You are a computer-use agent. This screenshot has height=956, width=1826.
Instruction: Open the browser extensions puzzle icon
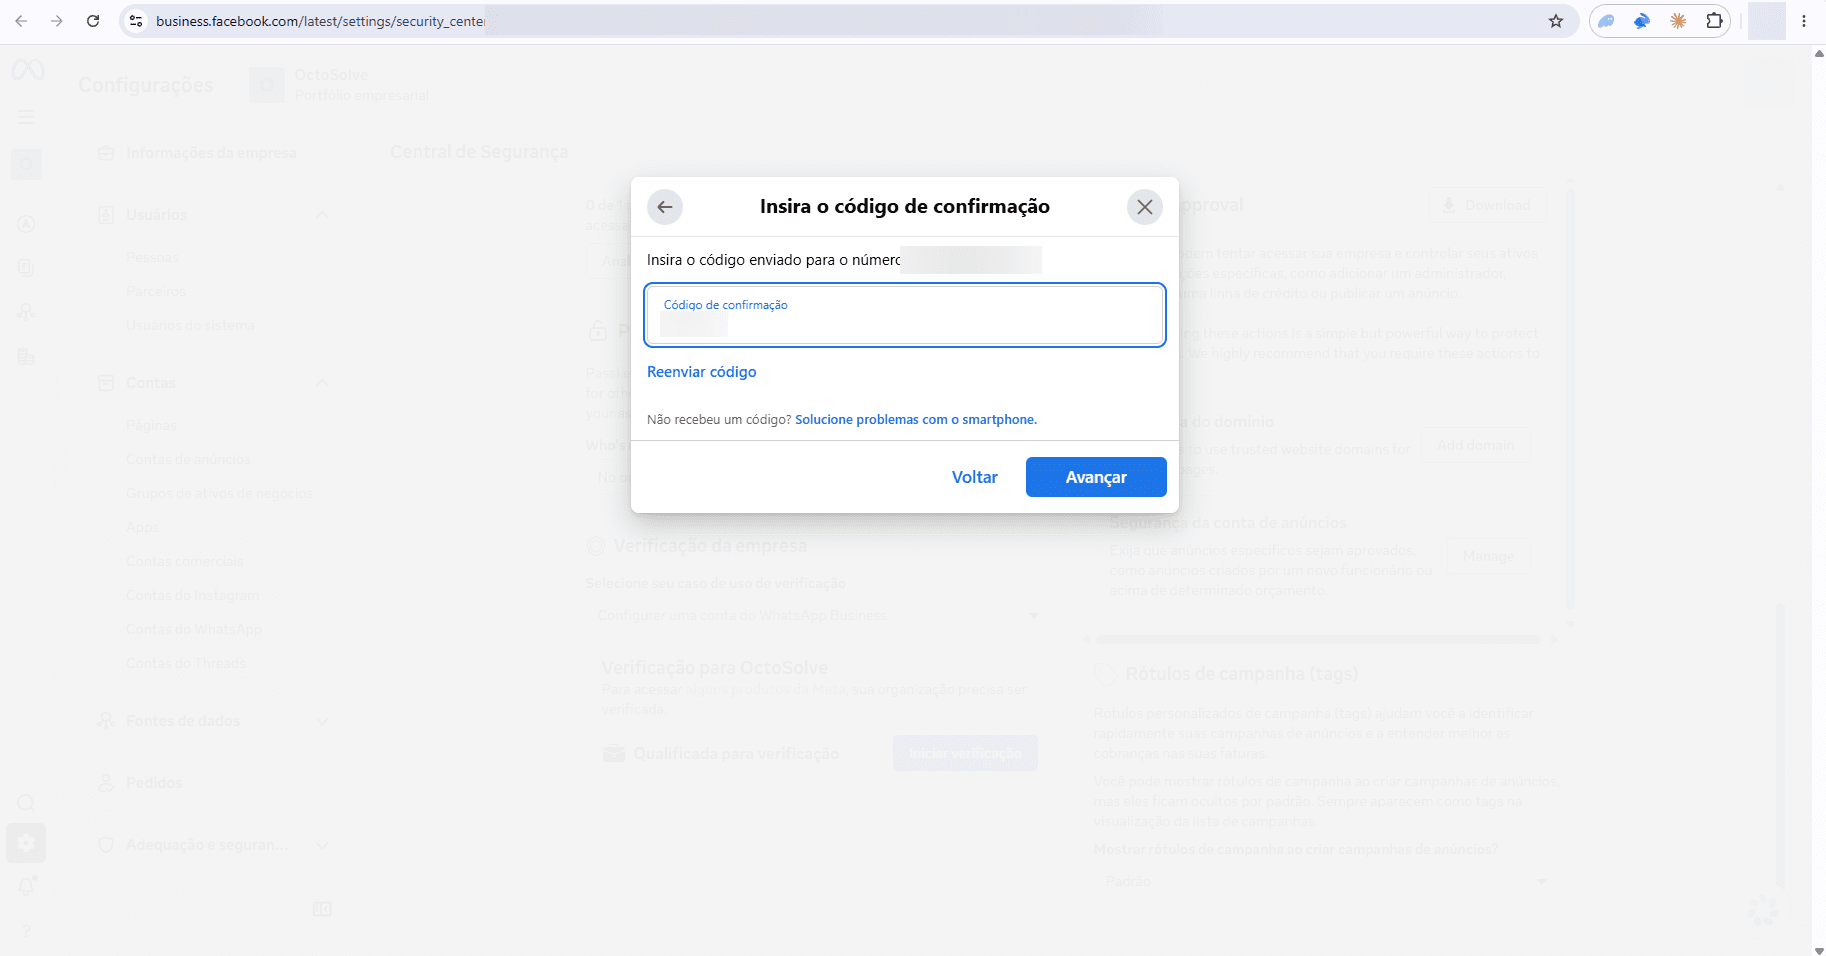[x=1714, y=21]
